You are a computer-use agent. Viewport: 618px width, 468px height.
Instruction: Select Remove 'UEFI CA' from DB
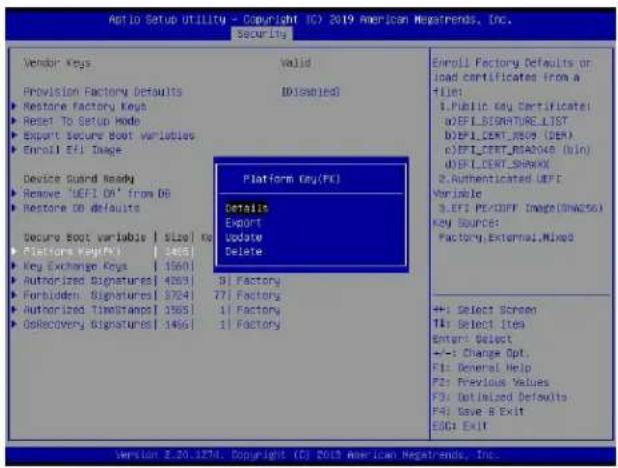(x=97, y=194)
